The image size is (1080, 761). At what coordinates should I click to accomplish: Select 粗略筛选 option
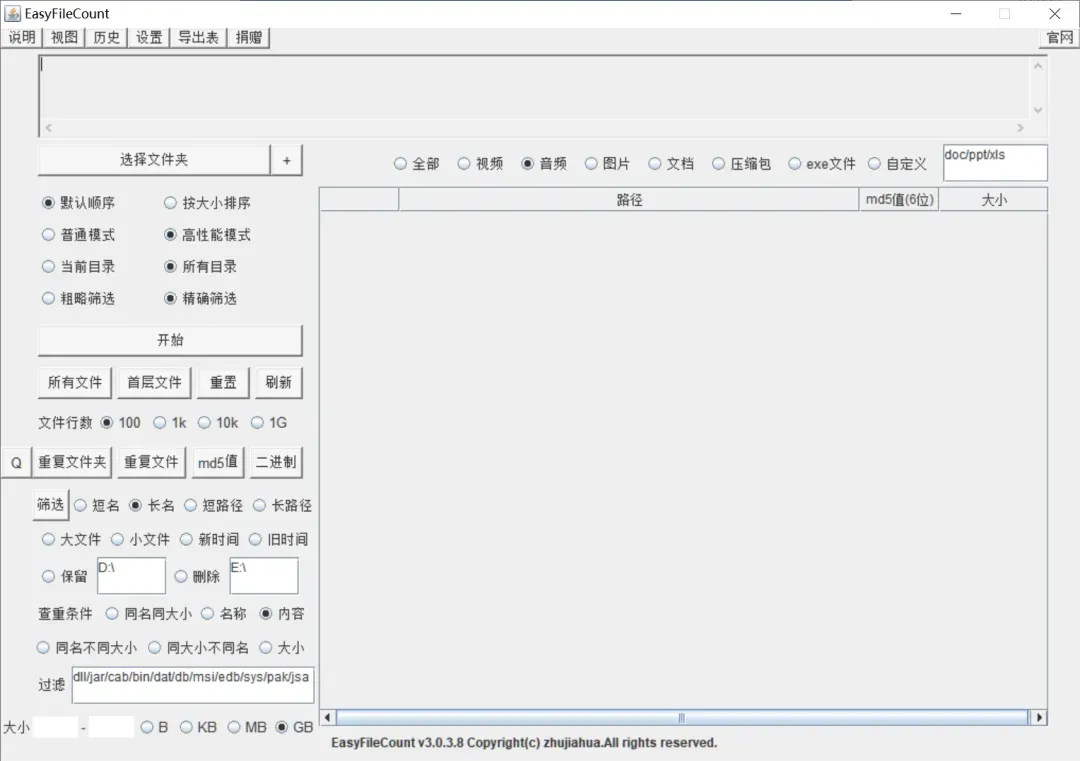click(x=79, y=298)
